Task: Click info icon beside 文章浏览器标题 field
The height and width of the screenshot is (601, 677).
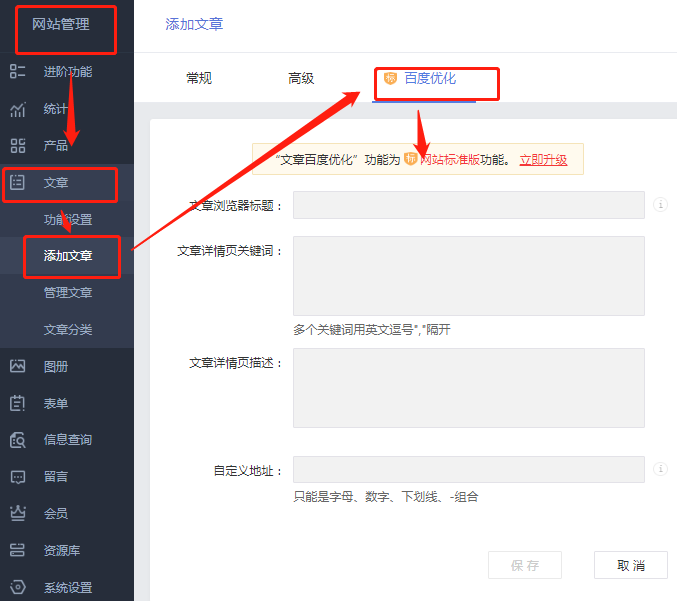Action: [660, 204]
